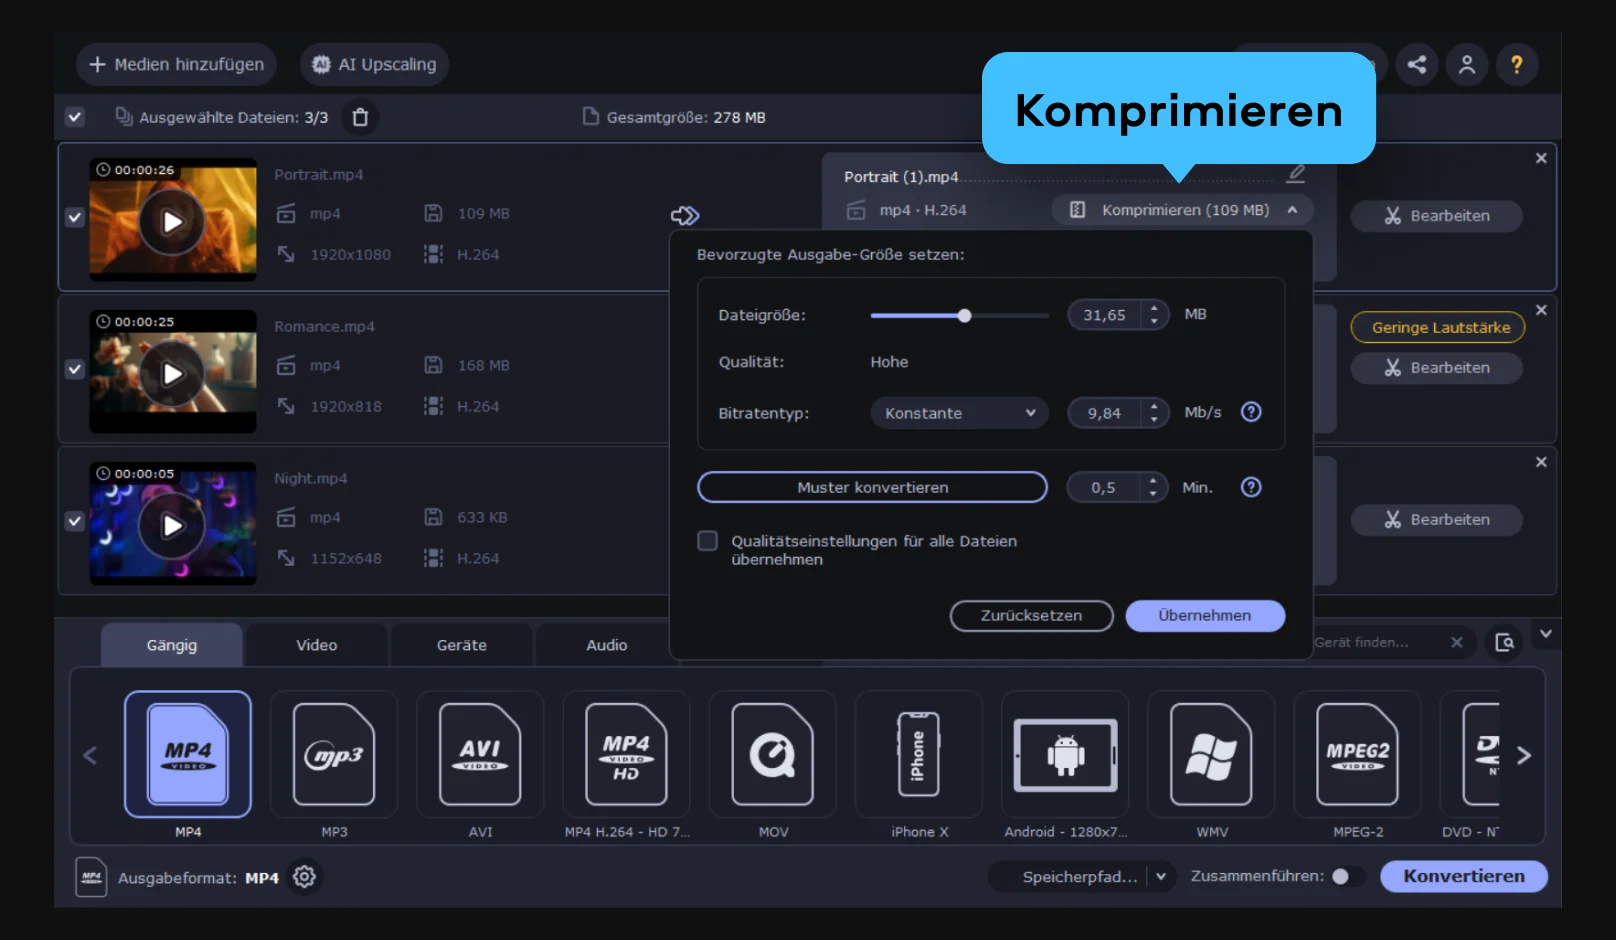Click Bearbeiten for Romance.mp4

click(1437, 368)
